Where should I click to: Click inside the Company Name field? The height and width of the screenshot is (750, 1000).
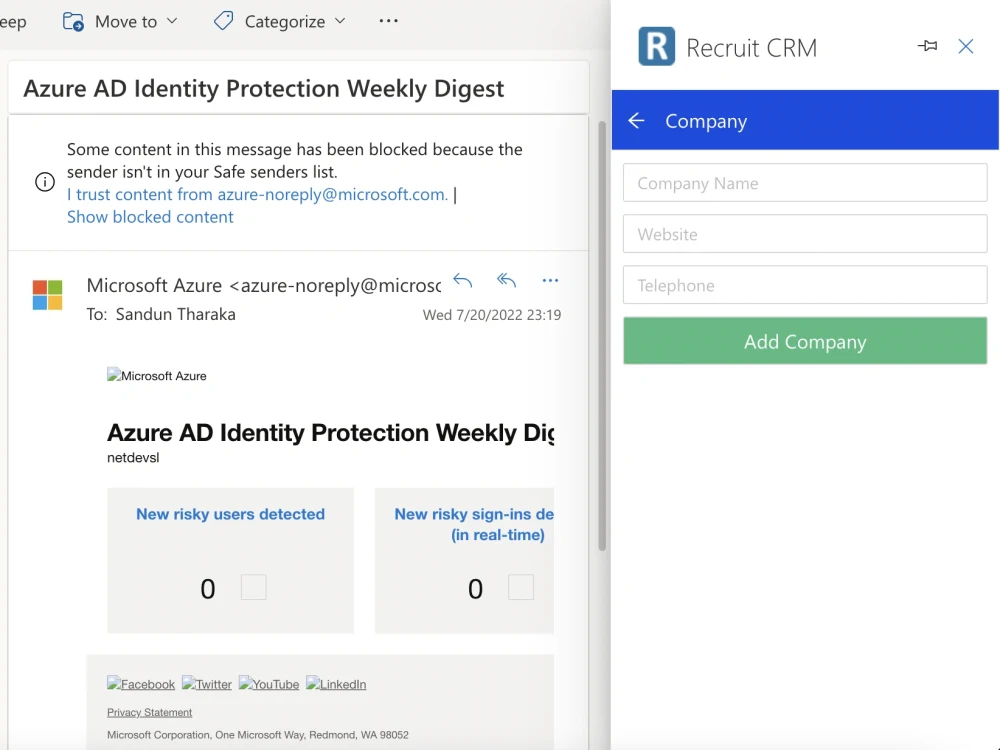[805, 183]
